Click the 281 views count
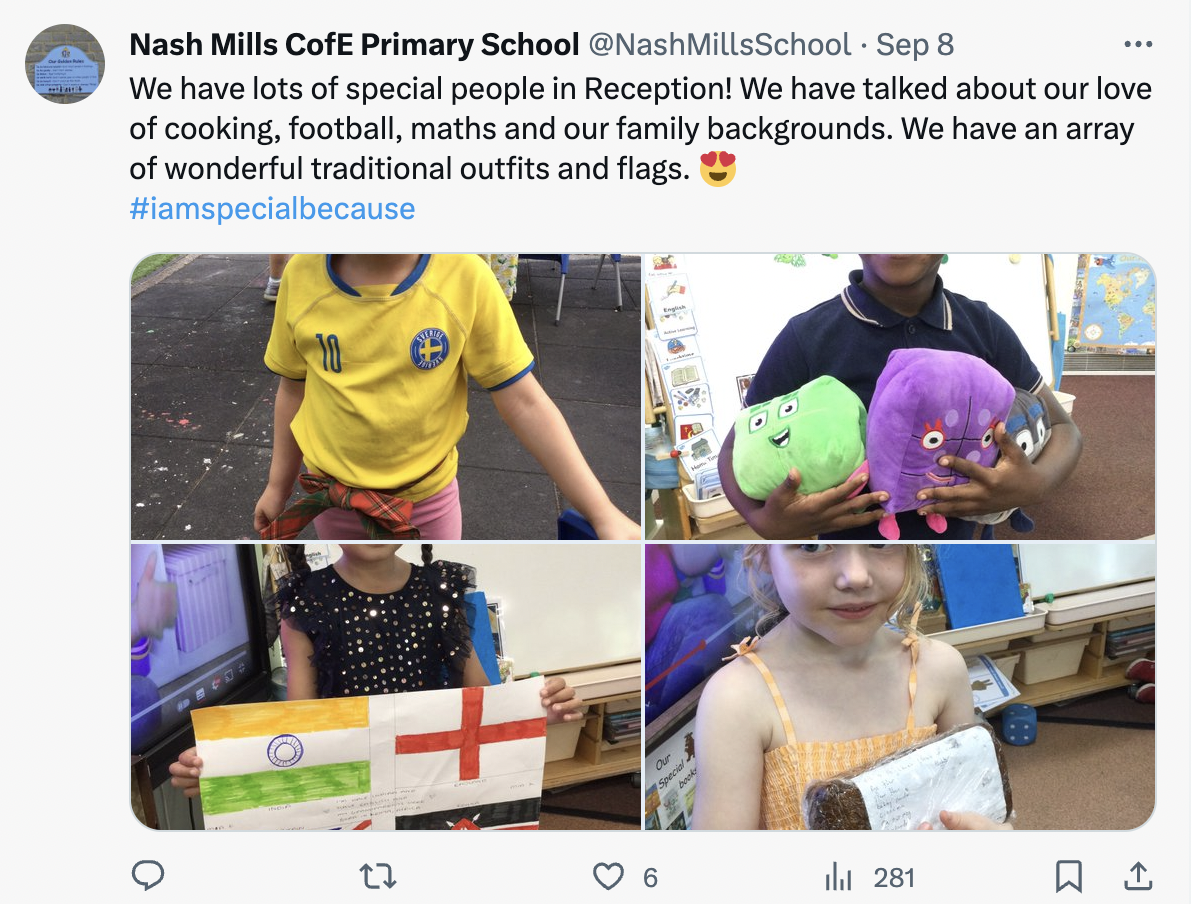The width and height of the screenshot is (1192, 904). [893, 877]
